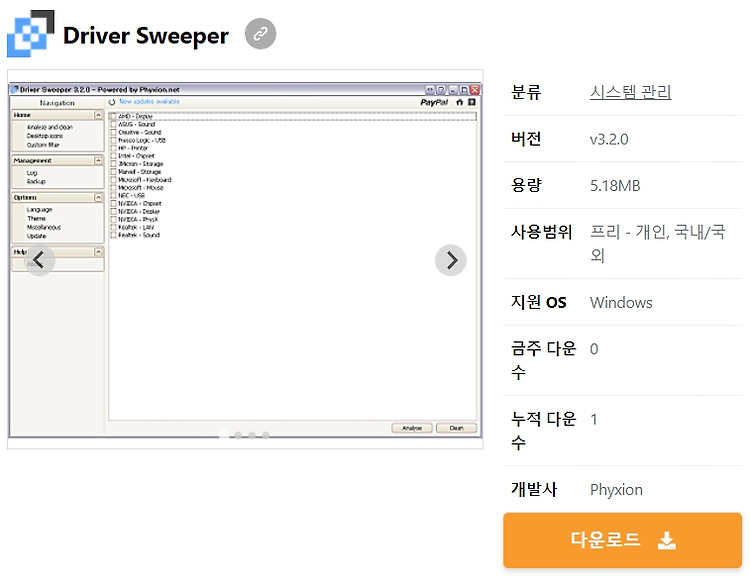The image size is (750, 582).
Task: Collapse the Options navigation section
Action: coord(98,197)
